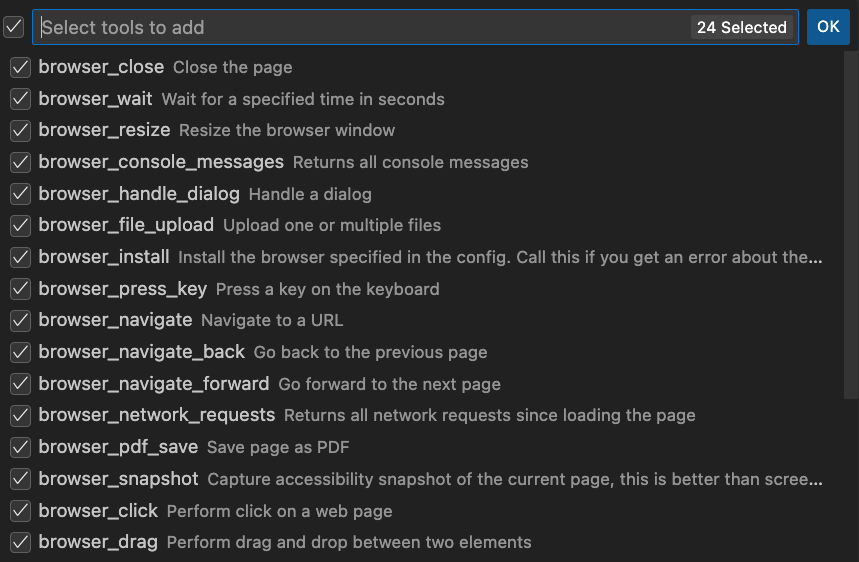This screenshot has height=562, width=859.
Task: Disable the browser_press_key checkbox
Action: [20, 289]
